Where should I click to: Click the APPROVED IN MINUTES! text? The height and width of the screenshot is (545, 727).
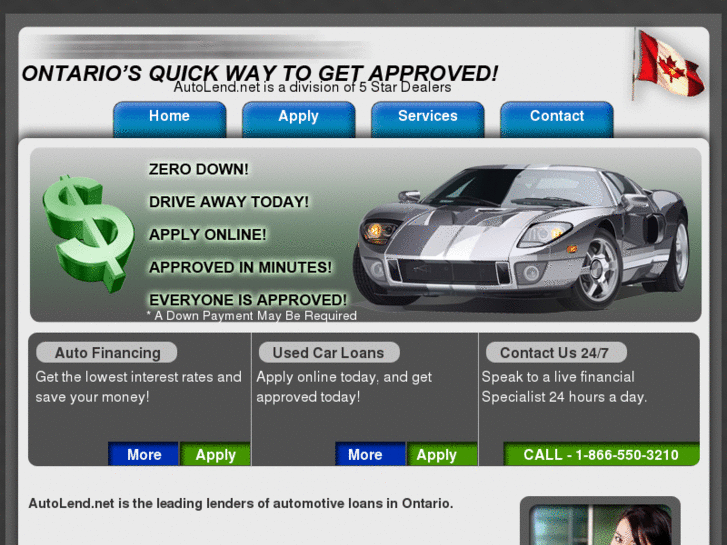[240, 267]
